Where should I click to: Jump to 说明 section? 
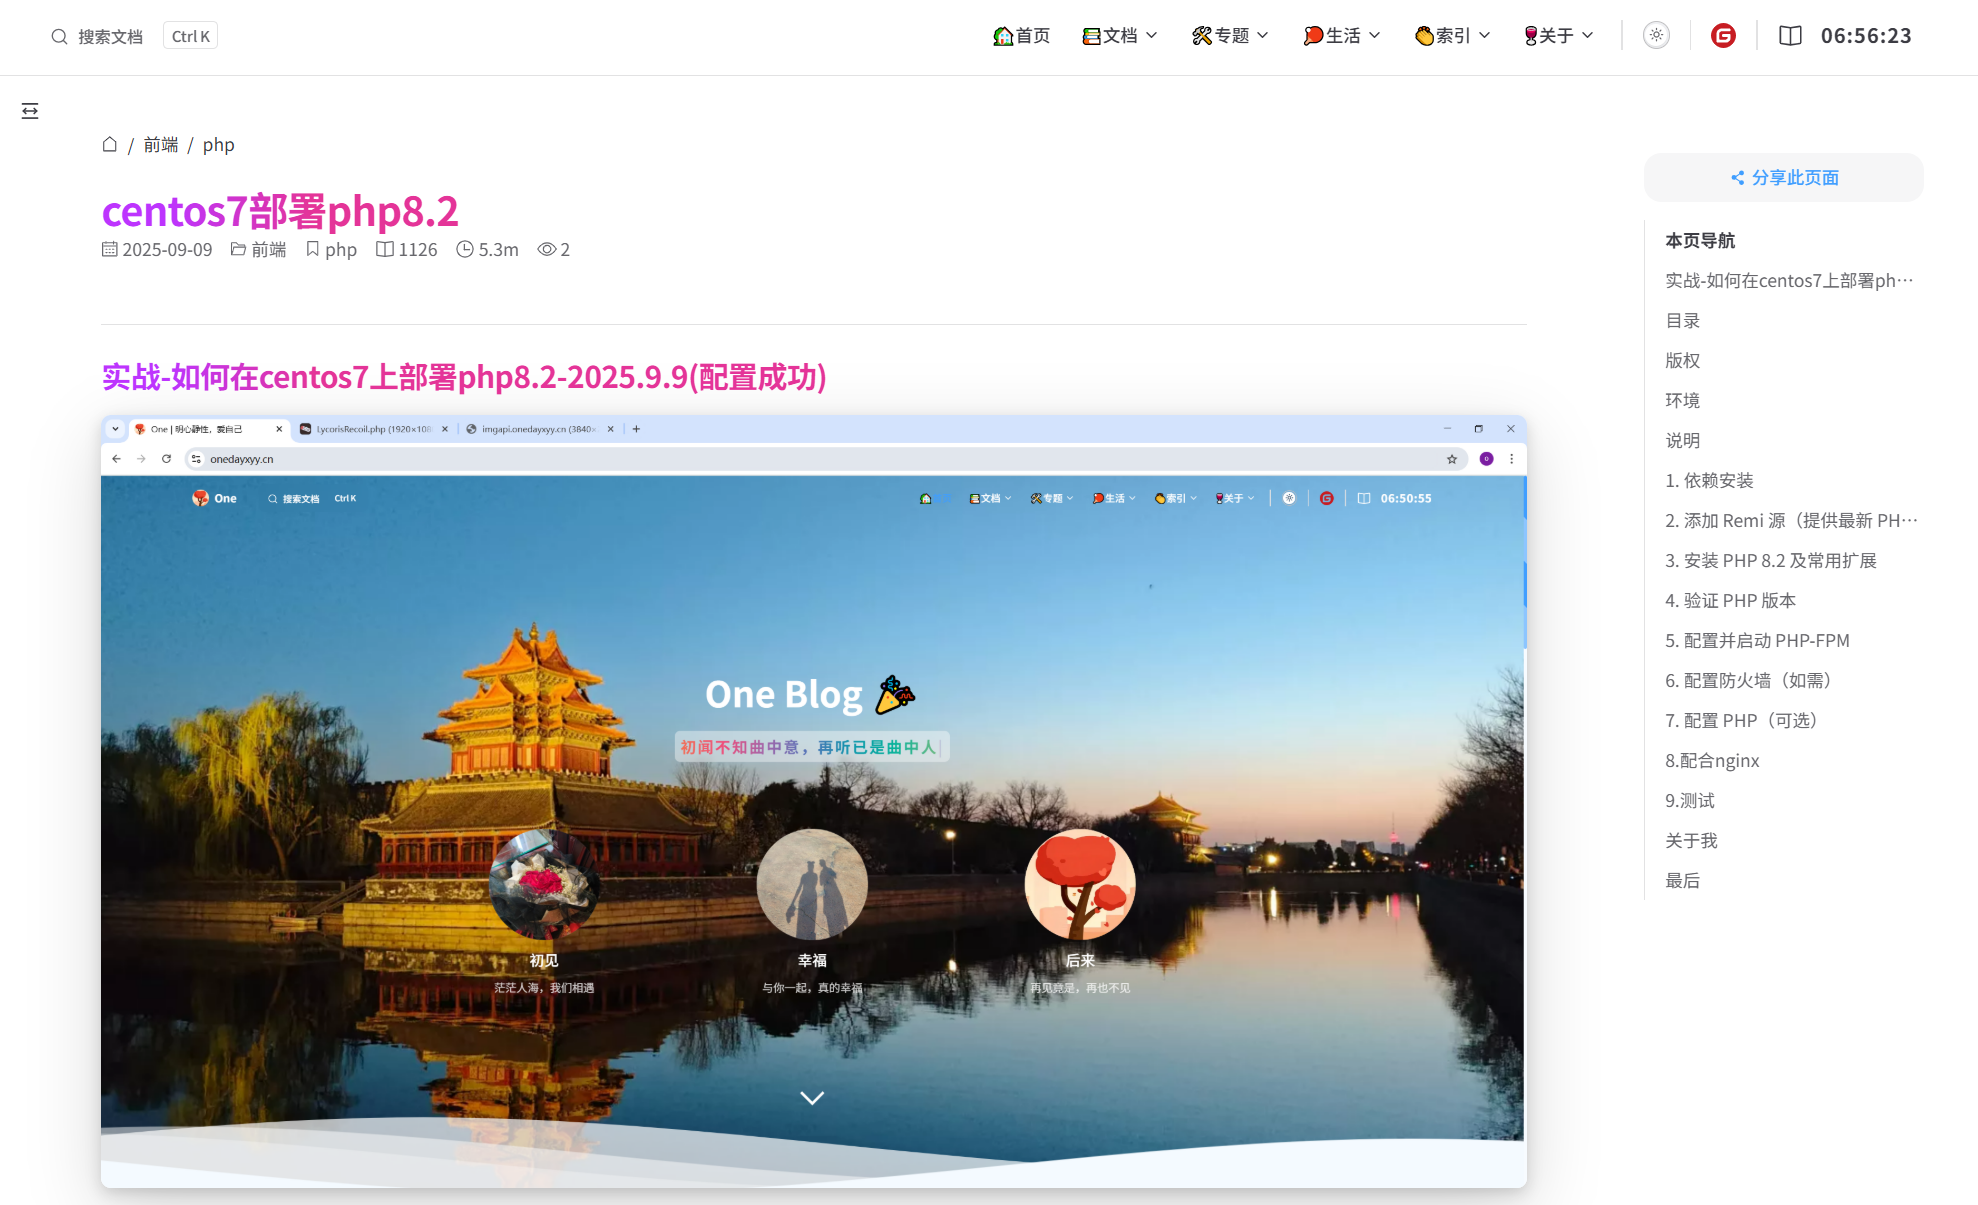[x=1683, y=441]
